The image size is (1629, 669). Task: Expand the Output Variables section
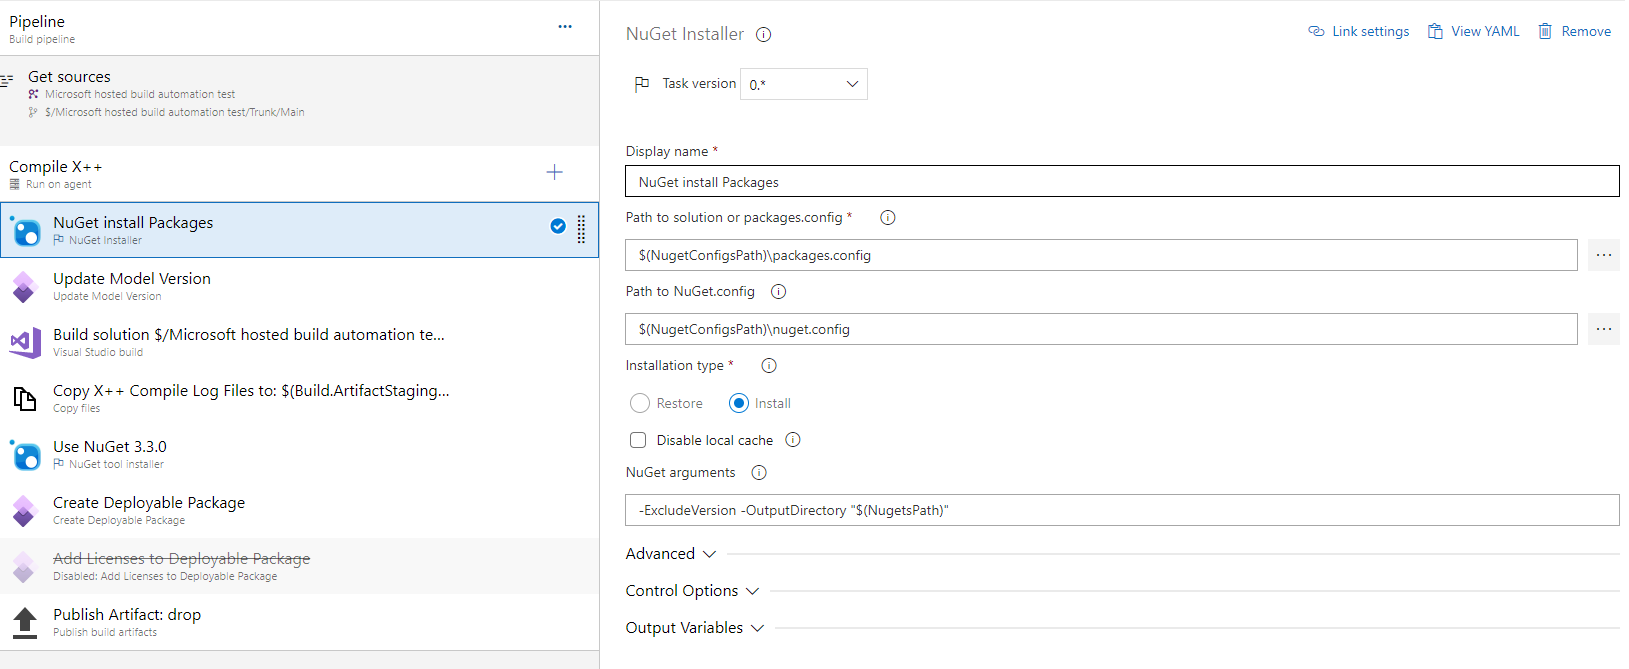tap(695, 628)
